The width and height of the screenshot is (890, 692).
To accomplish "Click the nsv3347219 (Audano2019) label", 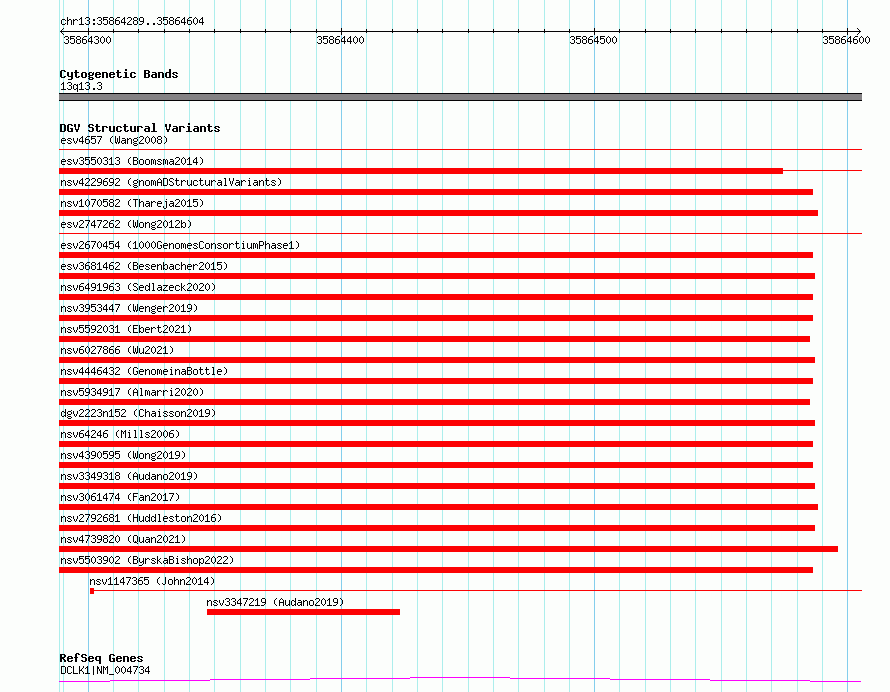I will (x=275, y=602).
